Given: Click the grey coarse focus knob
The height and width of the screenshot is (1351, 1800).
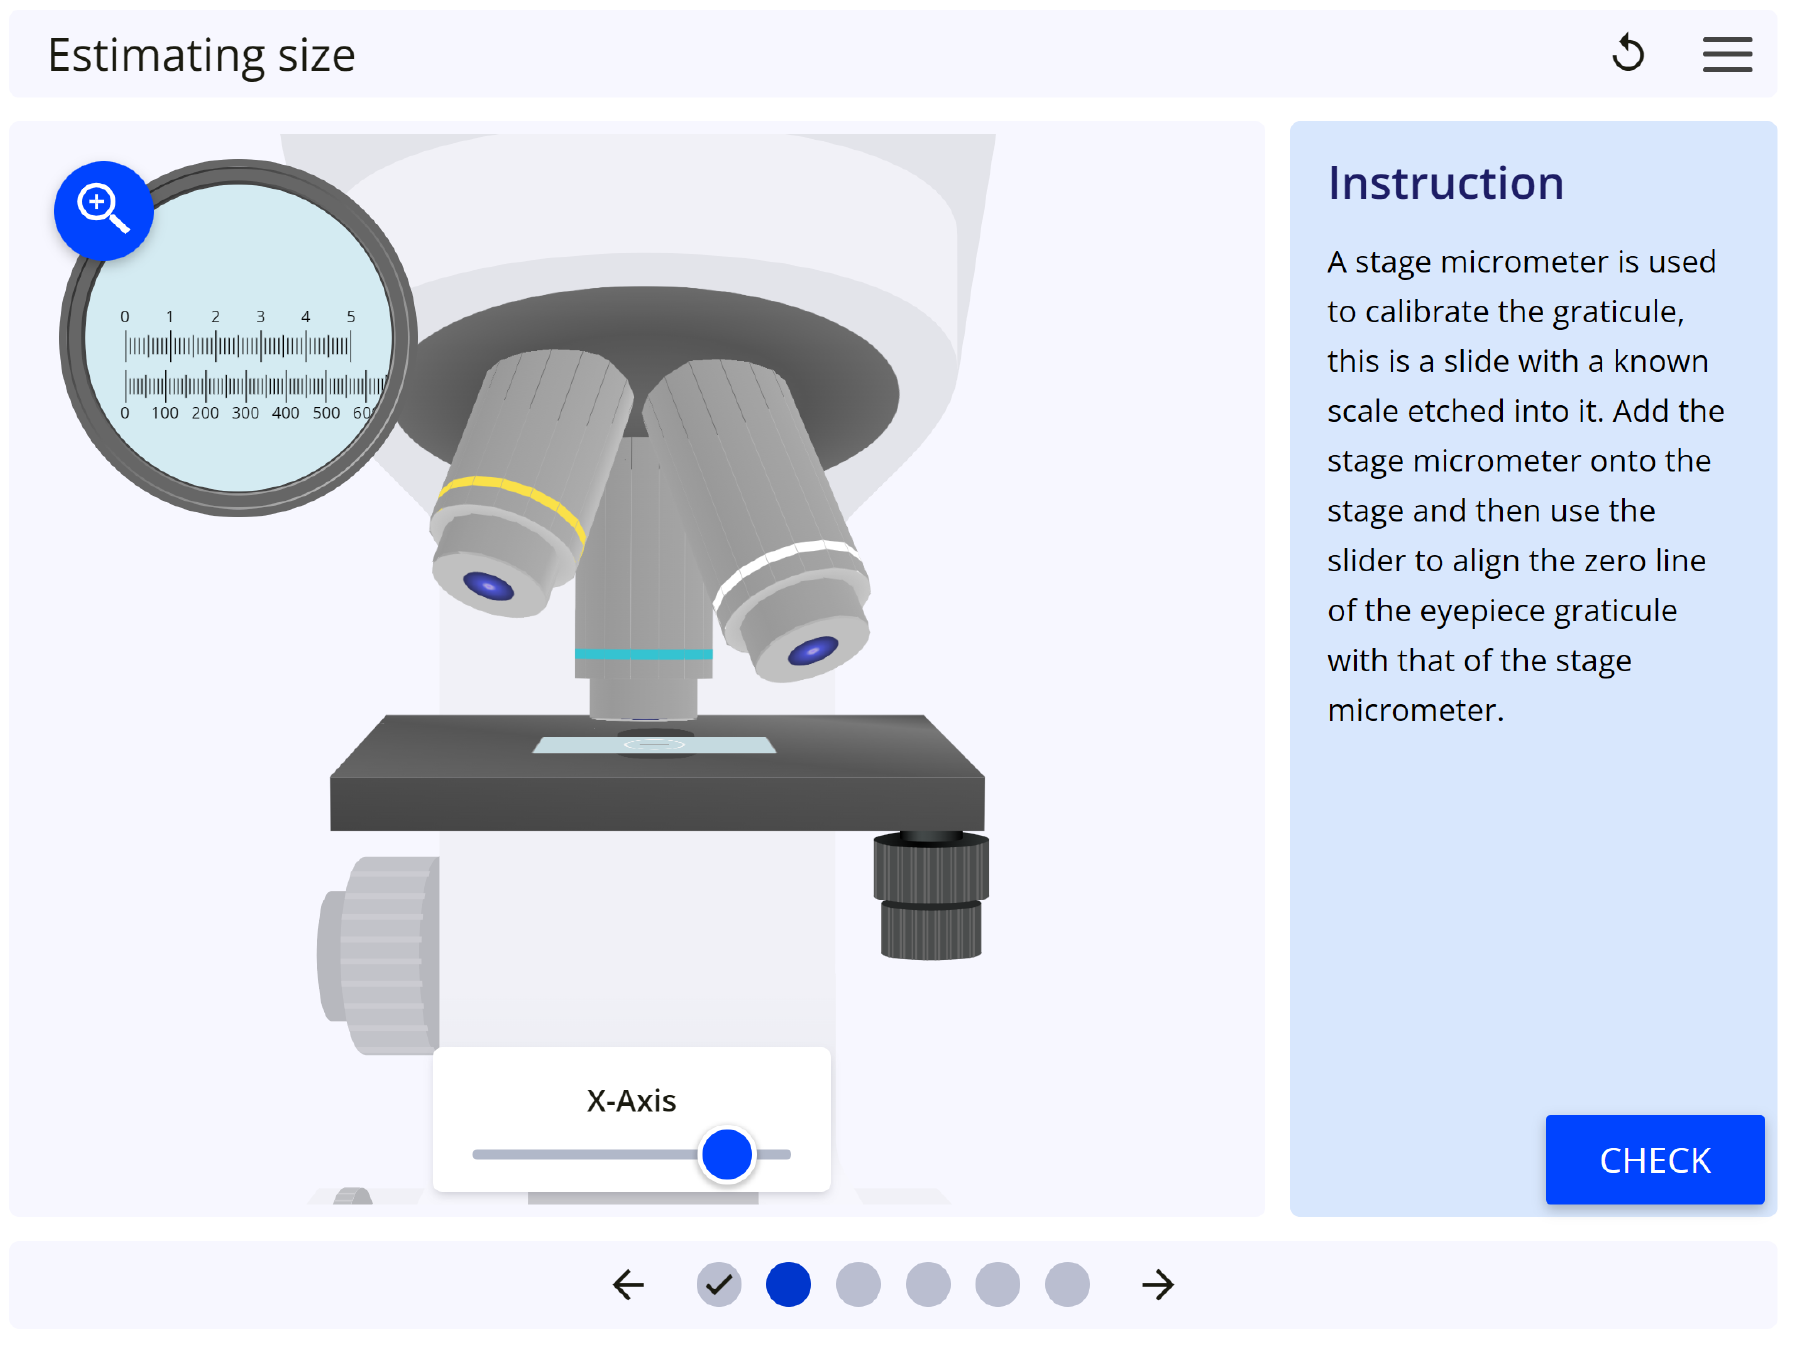Looking at the screenshot, I should pyautogui.click(x=379, y=955).
